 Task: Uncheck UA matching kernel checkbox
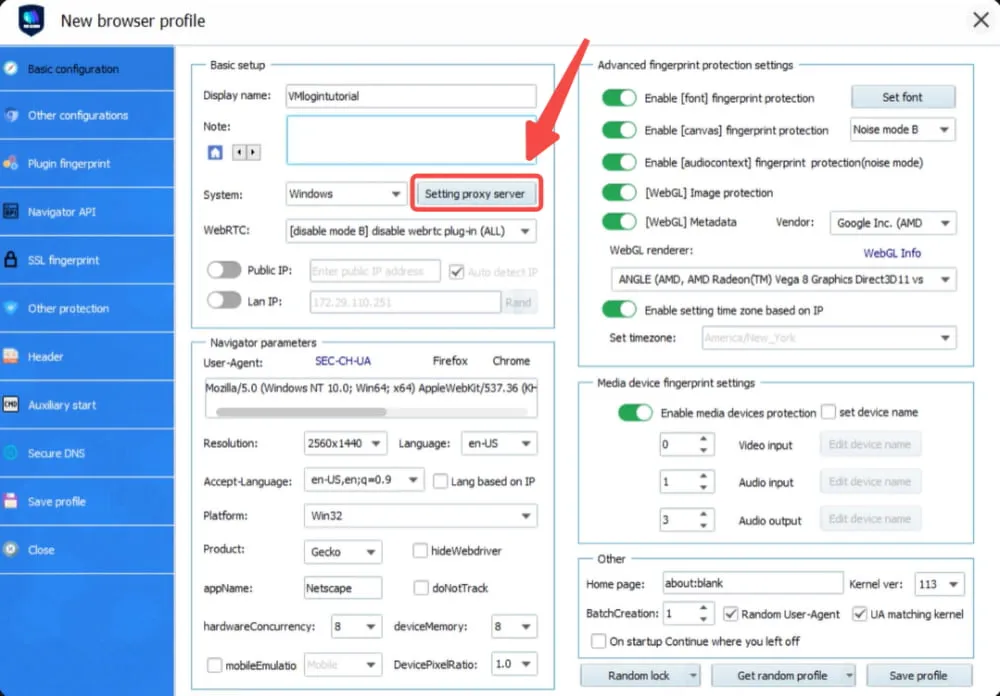coord(860,614)
